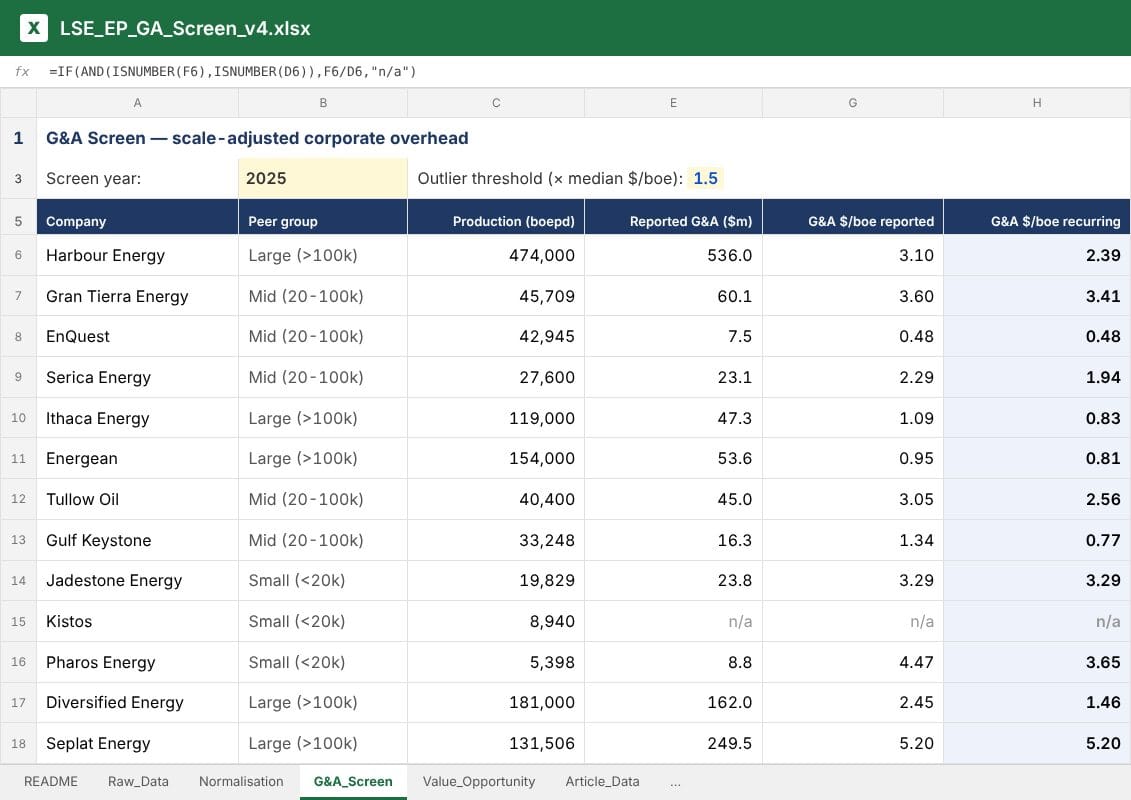This screenshot has height=800, width=1131.
Task: Click Gulf Keystone recurring value 0.77
Action: click(1037, 540)
